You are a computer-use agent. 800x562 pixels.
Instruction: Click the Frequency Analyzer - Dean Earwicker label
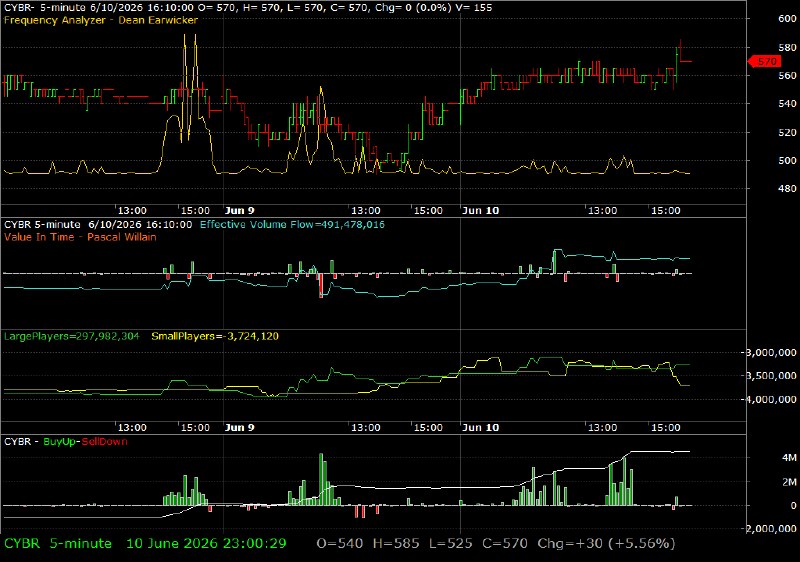pos(101,20)
